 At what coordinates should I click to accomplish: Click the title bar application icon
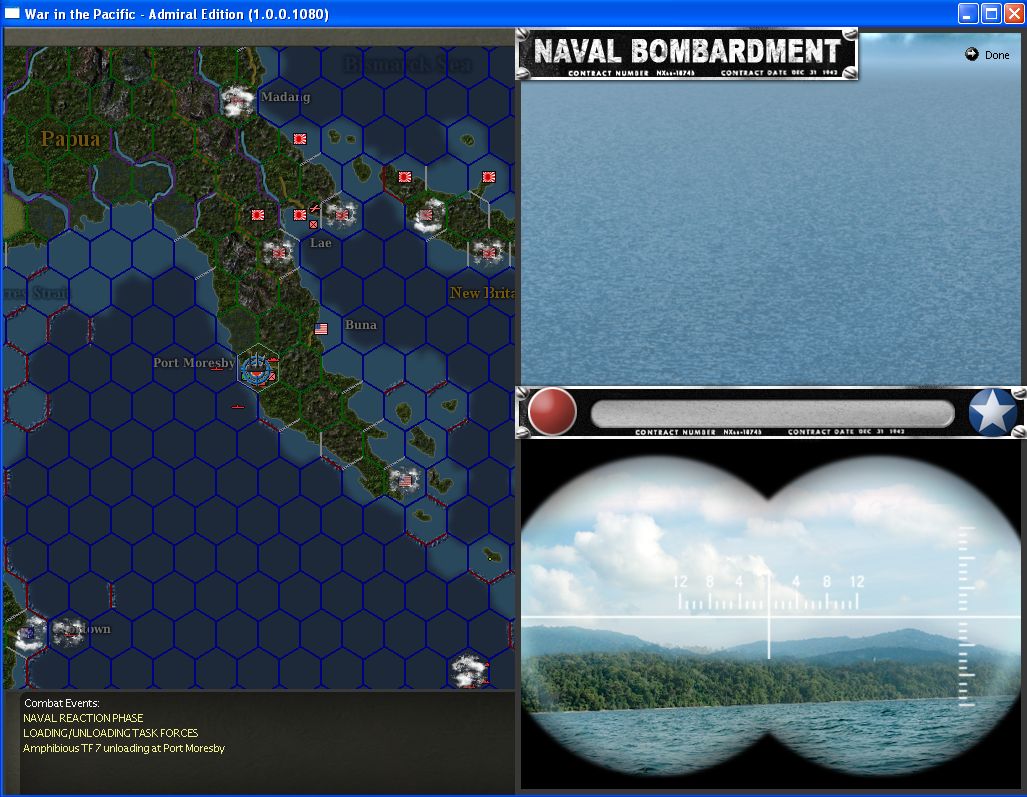coord(12,13)
